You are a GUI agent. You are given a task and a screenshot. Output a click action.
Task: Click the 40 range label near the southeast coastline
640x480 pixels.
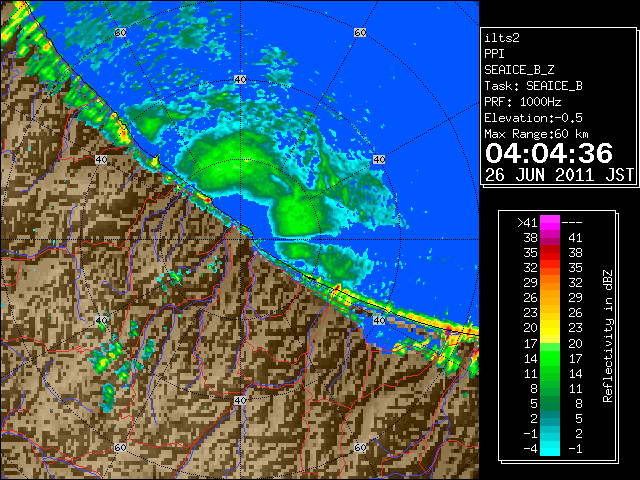(379, 320)
